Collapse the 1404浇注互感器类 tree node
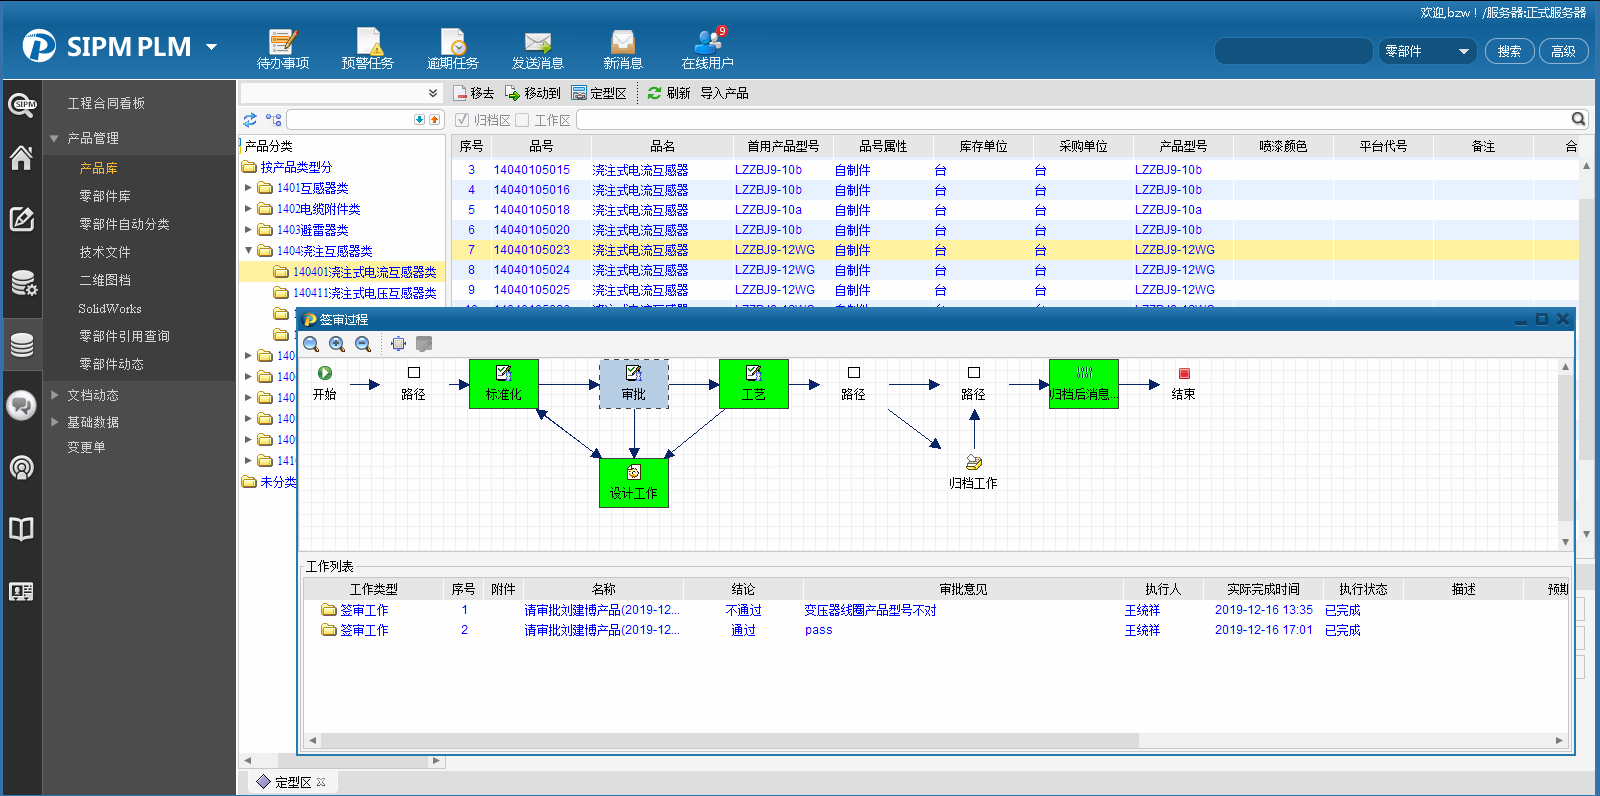Viewport: 1600px width, 796px height. coord(249,251)
